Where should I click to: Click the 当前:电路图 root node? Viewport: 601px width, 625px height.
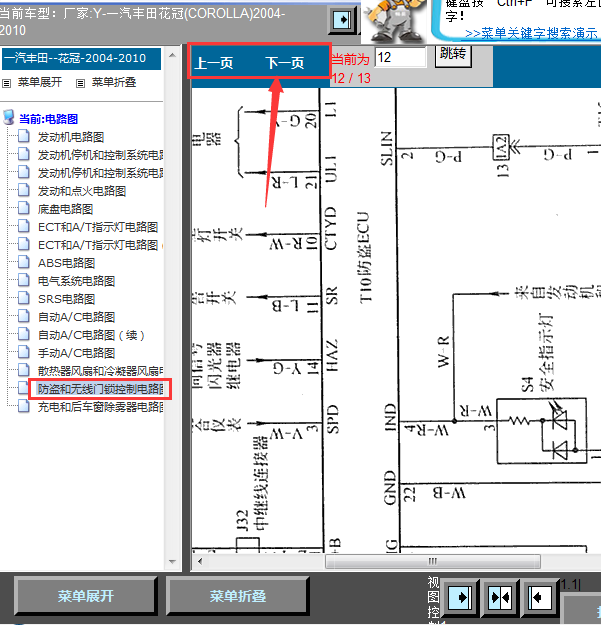pyautogui.click(x=49, y=119)
